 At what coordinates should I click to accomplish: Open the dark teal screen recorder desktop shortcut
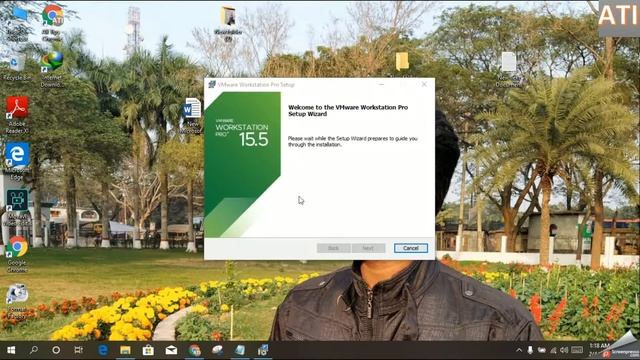click(17, 207)
